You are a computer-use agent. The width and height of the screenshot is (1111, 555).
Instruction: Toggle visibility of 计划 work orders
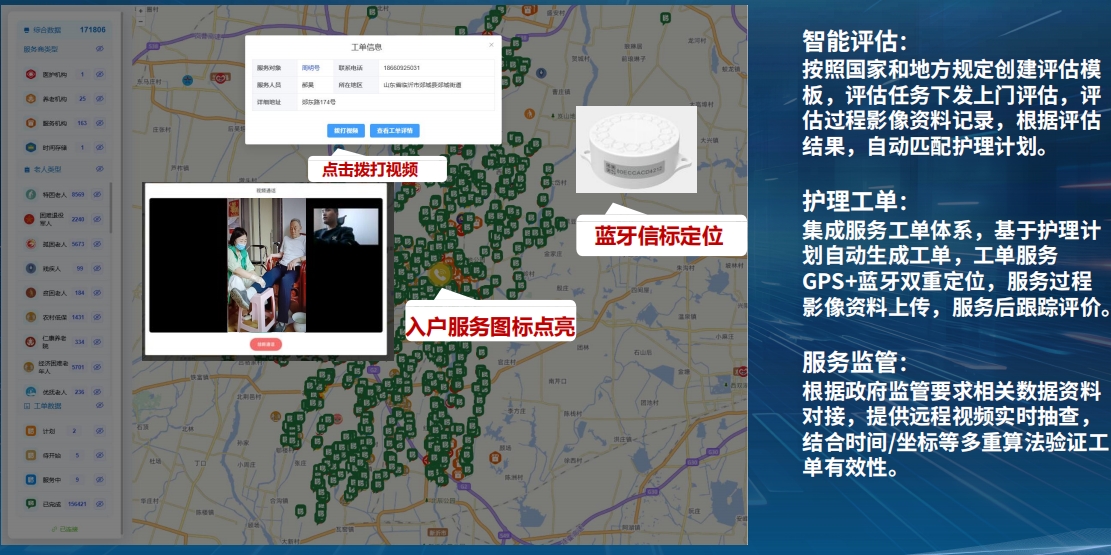(x=99, y=431)
